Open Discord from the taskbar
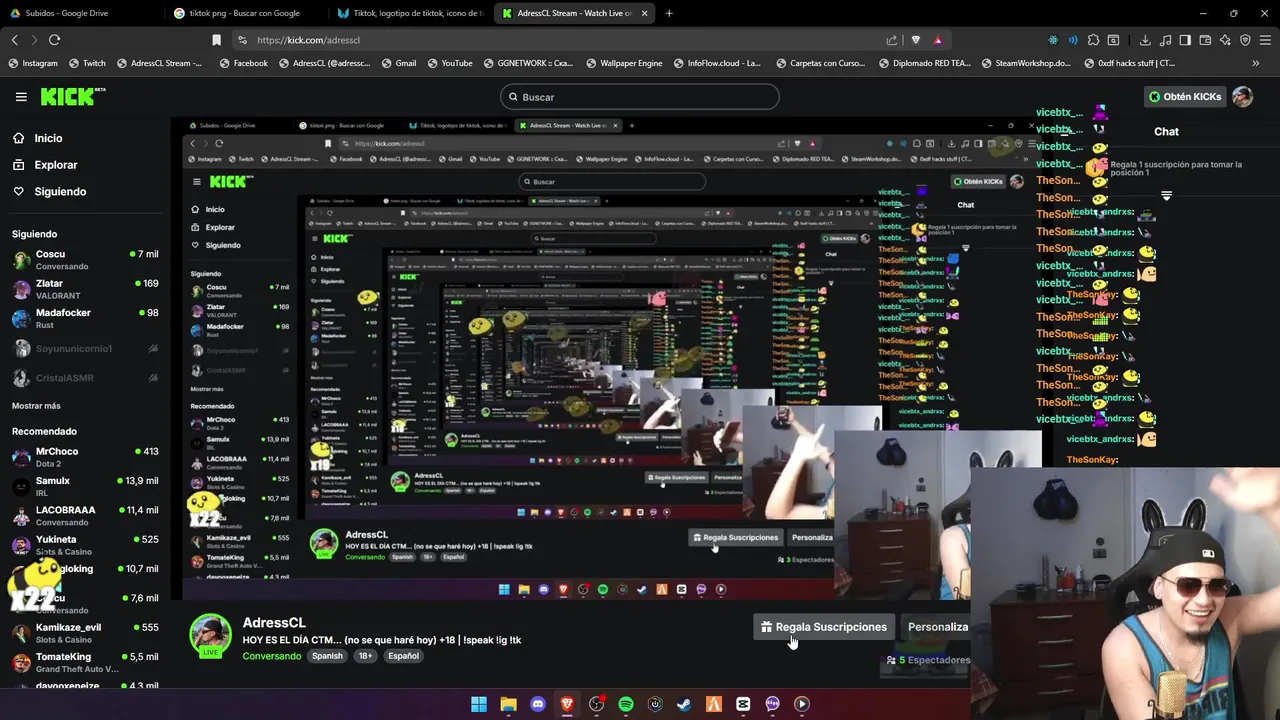This screenshot has width=1280, height=720. (538, 704)
